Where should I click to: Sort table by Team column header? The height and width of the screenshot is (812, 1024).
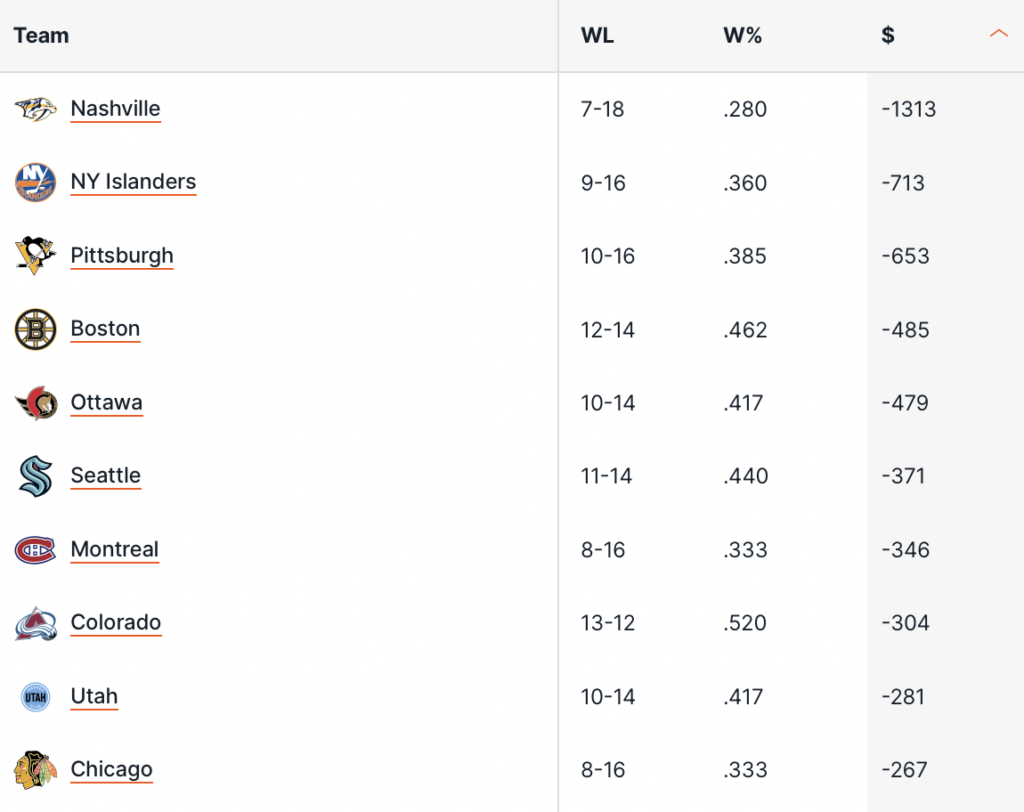pos(42,36)
